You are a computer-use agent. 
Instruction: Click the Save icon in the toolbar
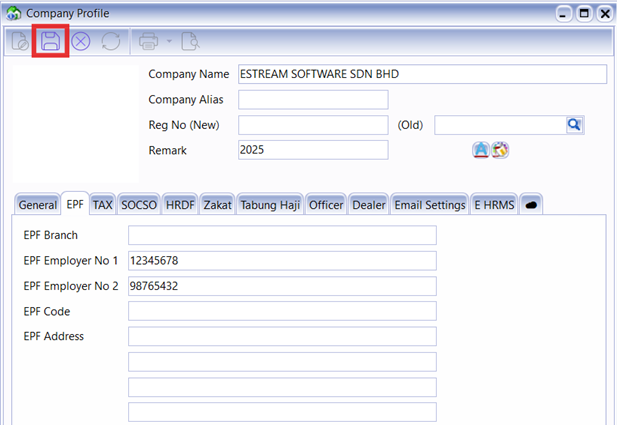coord(50,42)
